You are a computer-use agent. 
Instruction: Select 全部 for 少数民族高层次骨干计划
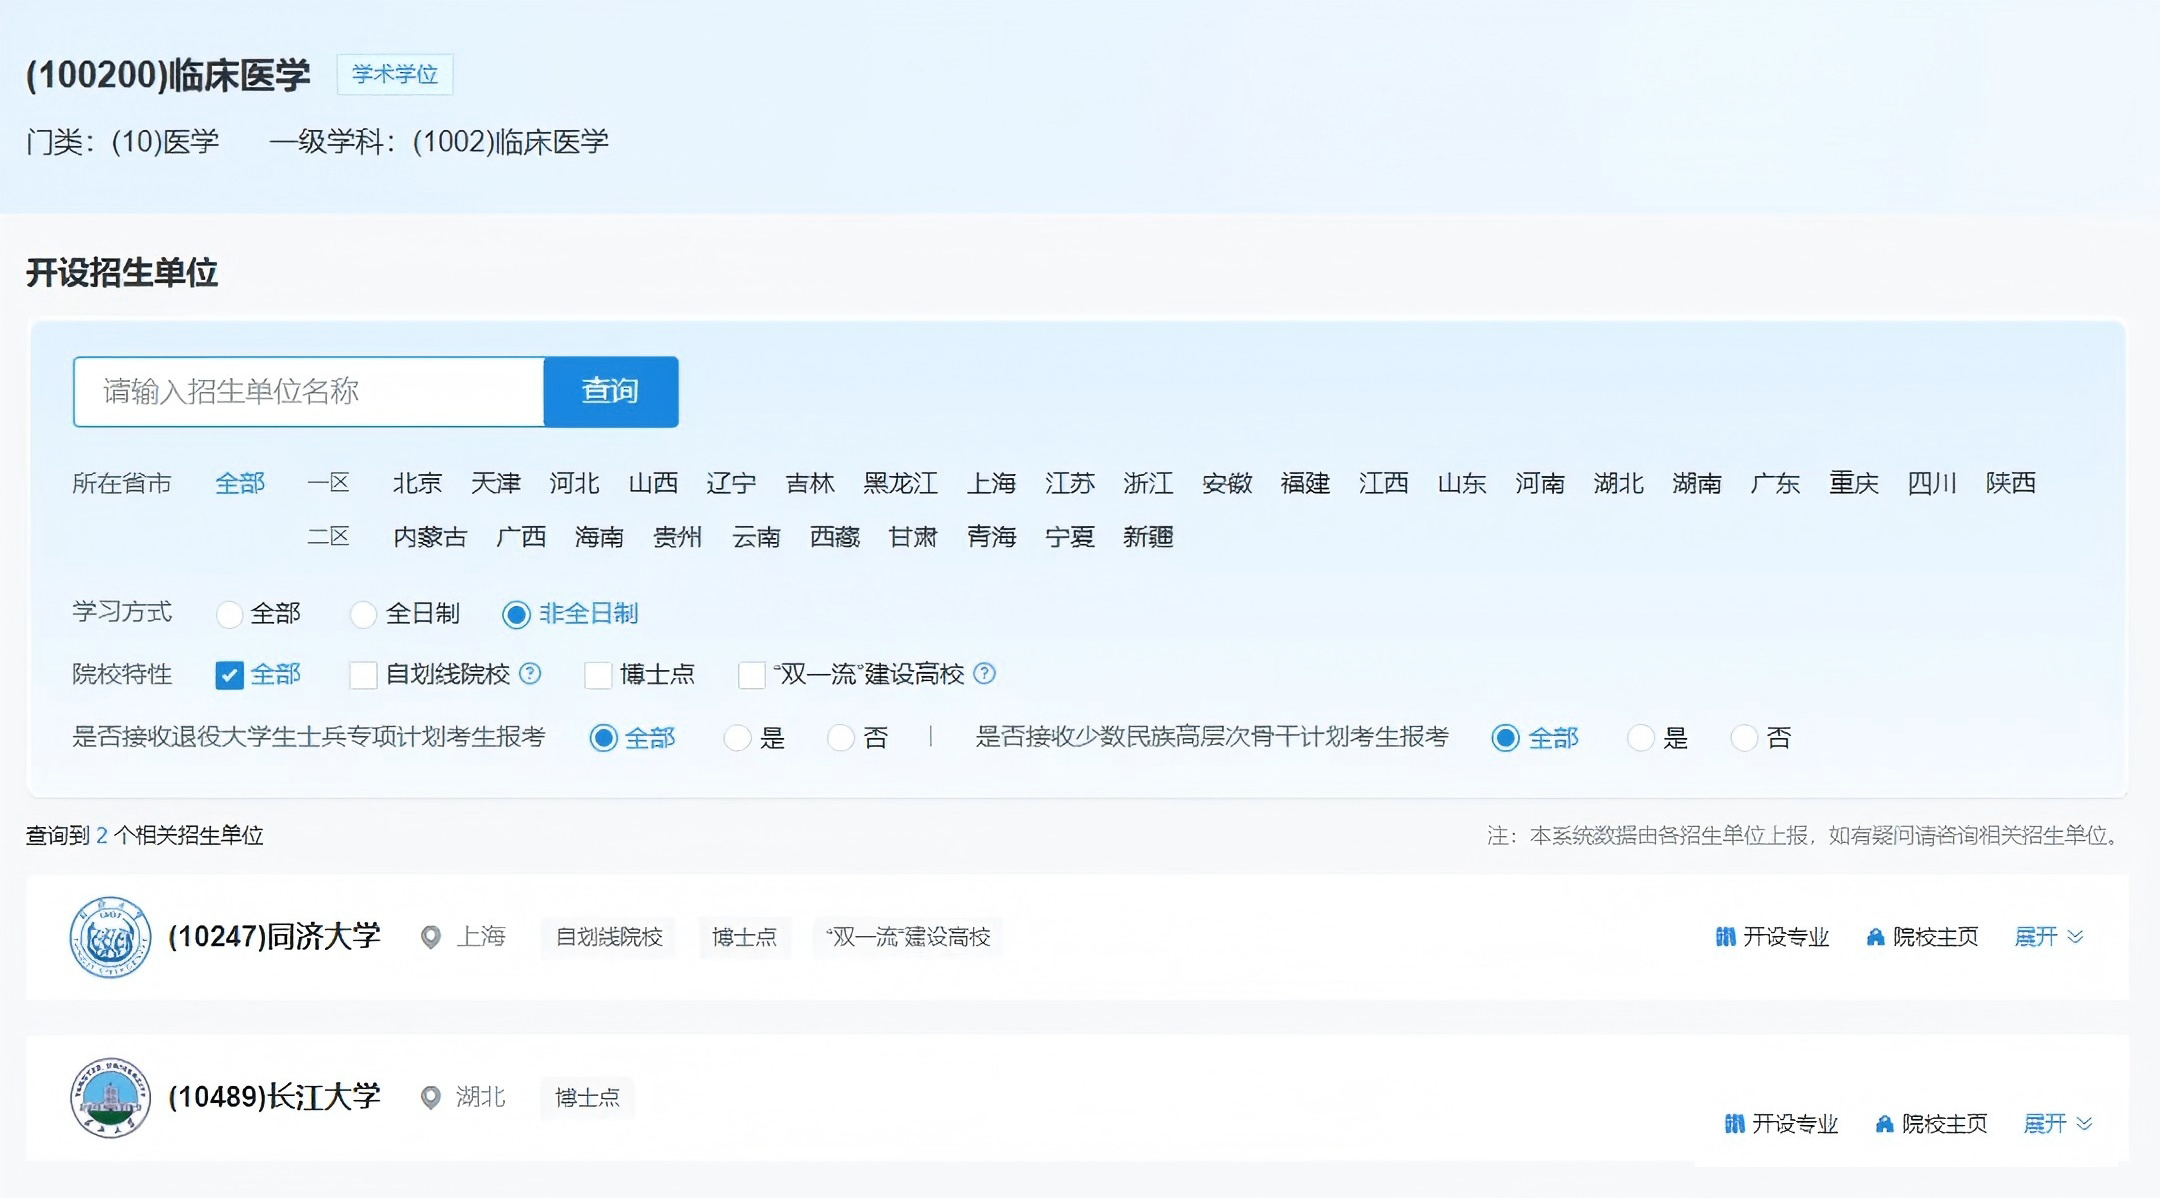tap(1505, 738)
